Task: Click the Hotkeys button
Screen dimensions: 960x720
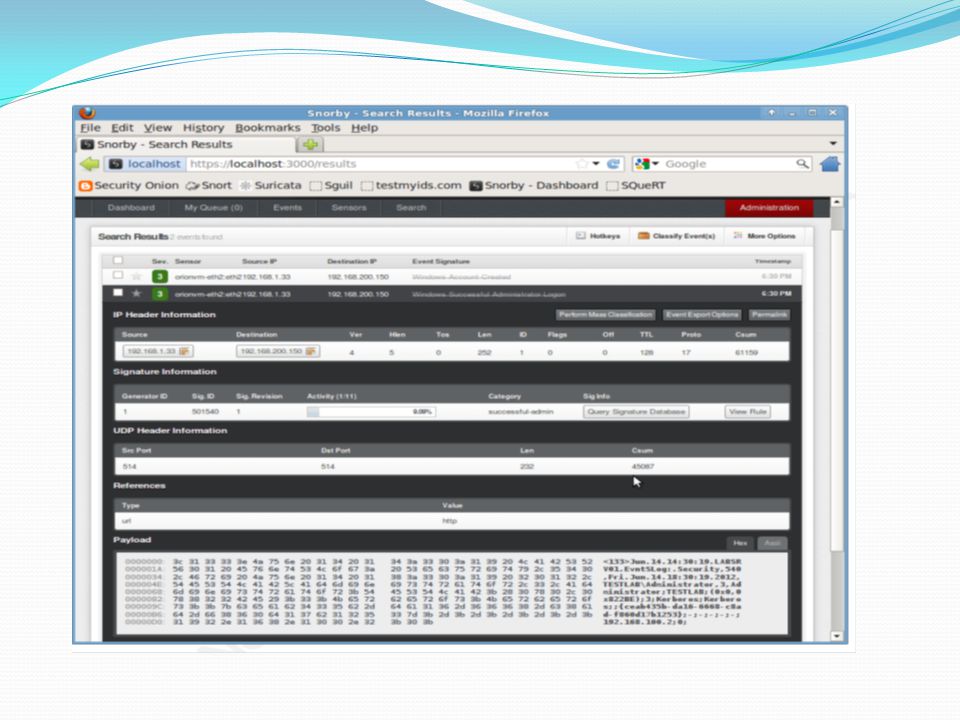Action: click(598, 236)
